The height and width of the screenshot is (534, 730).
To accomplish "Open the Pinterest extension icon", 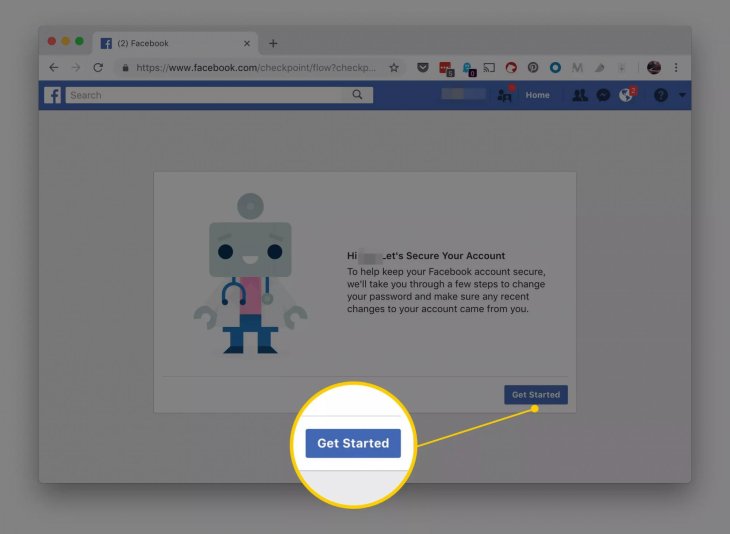I will coord(533,68).
